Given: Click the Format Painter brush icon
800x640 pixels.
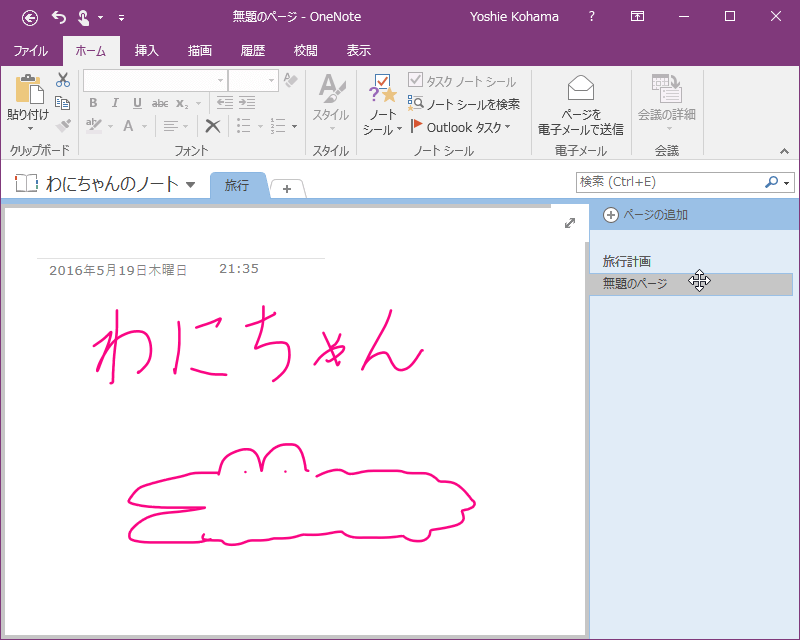Looking at the screenshot, I should click(63, 125).
